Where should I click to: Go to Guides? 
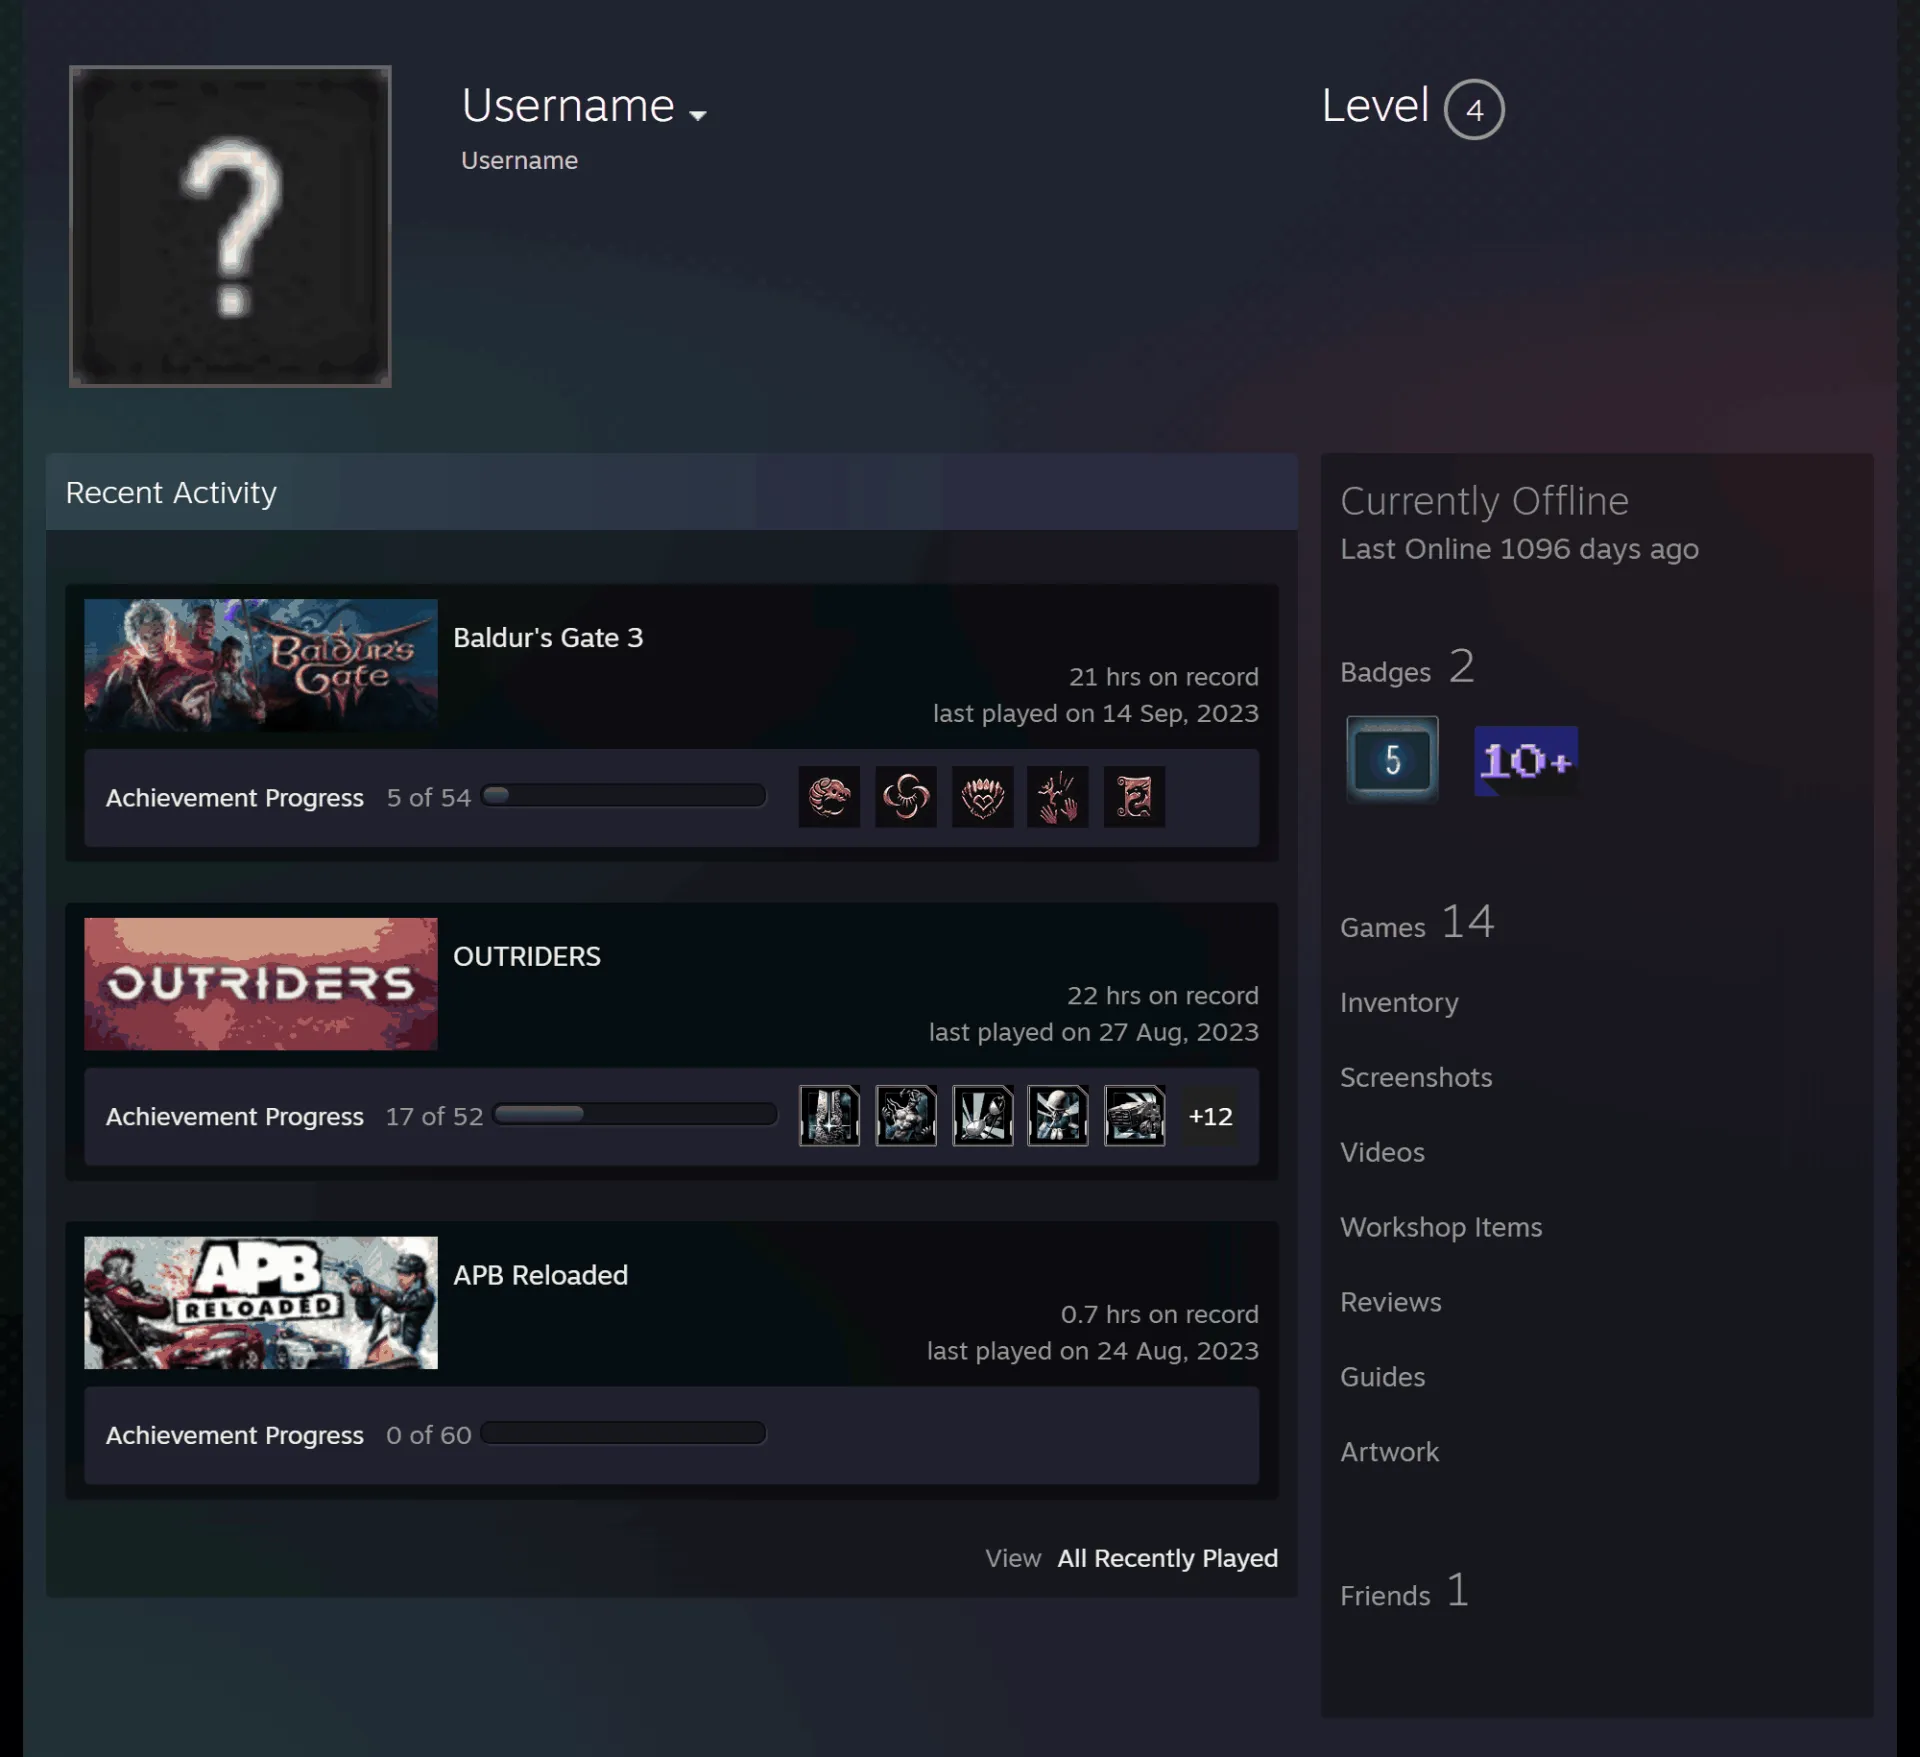1382,1377
